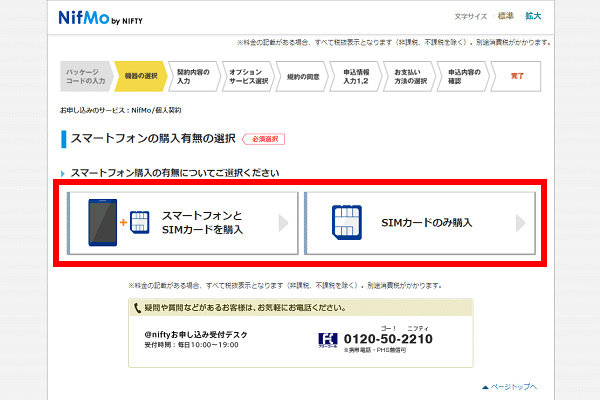Click the smartphone image icon
The image size is (600, 400).
pos(103,222)
